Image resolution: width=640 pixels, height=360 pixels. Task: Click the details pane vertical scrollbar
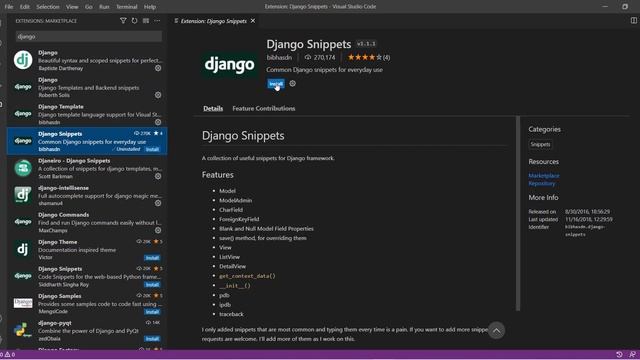518,213
